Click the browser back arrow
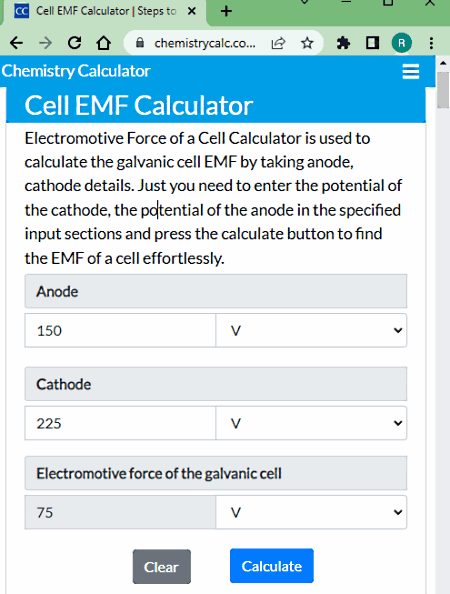Viewport: 450px width, 594px height. 16,43
